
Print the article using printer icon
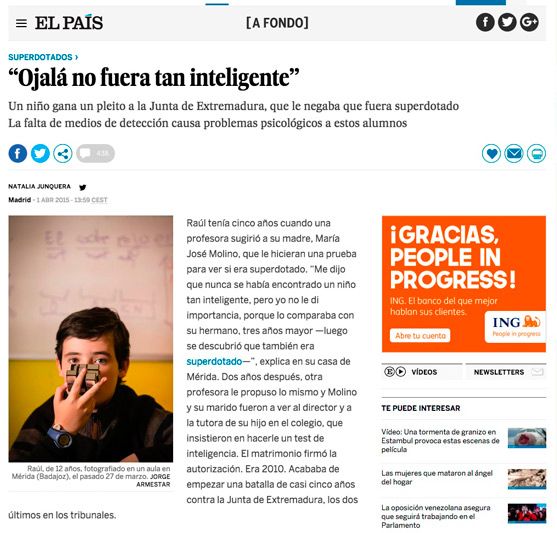pyautogui.click(x=536, y=154)
